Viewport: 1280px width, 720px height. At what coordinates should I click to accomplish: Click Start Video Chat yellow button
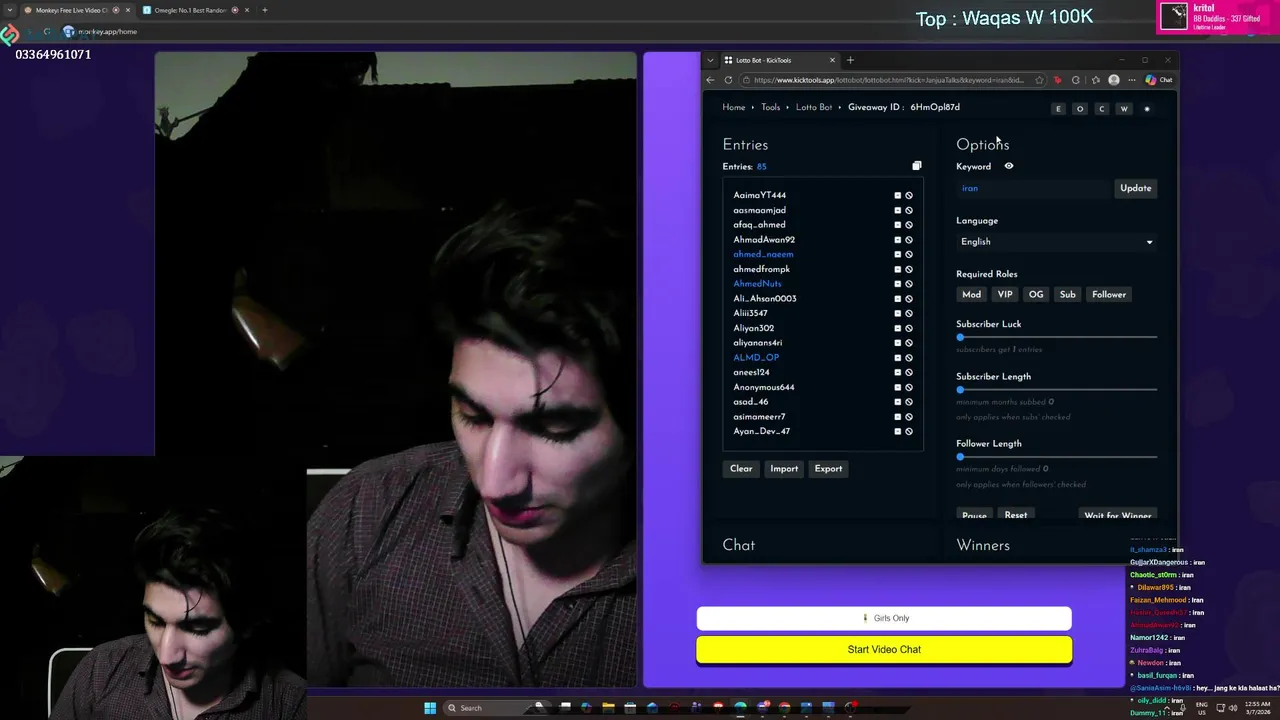click(884, 650)
